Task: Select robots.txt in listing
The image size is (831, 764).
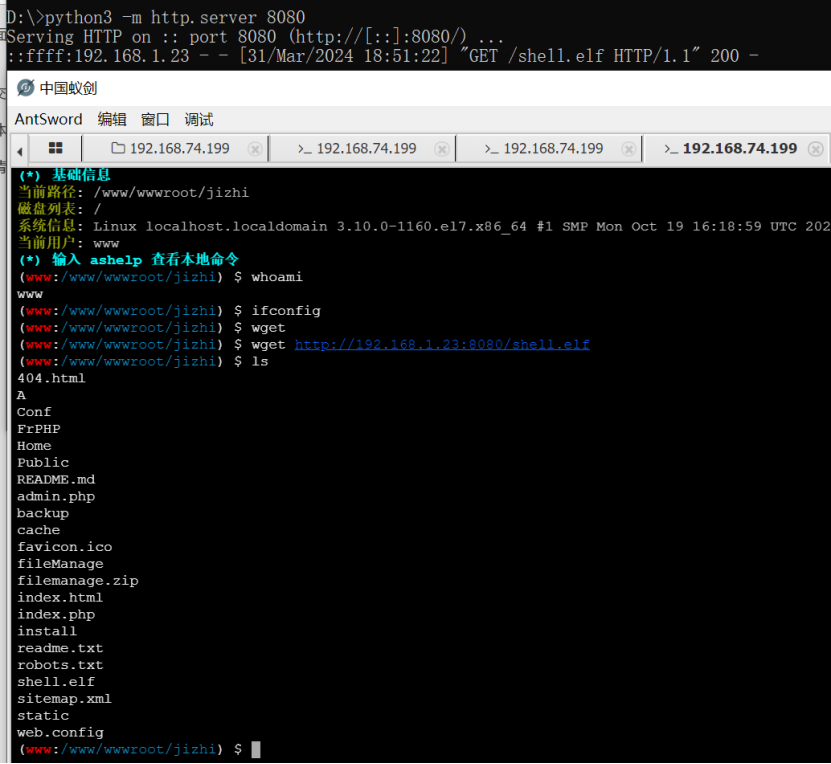Action: (x=60, y=665)
